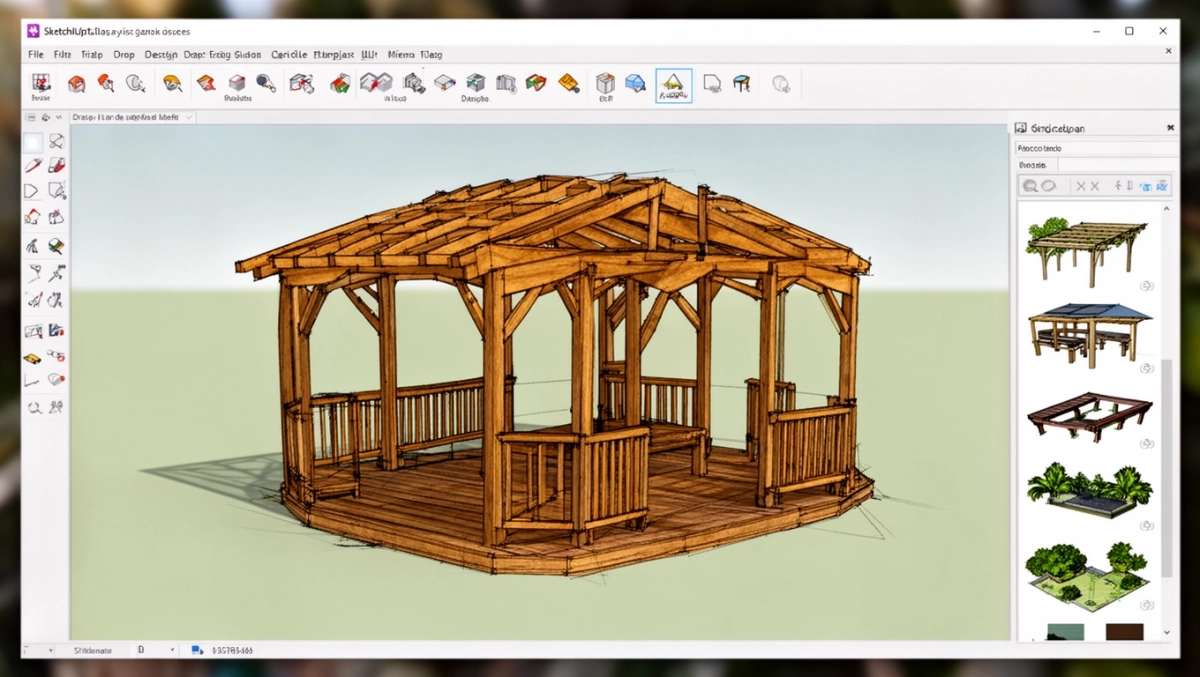1200x677 pixels.
Task: Toggle the last blue icon in side panel toolbar
Action: pos(1161,186)
